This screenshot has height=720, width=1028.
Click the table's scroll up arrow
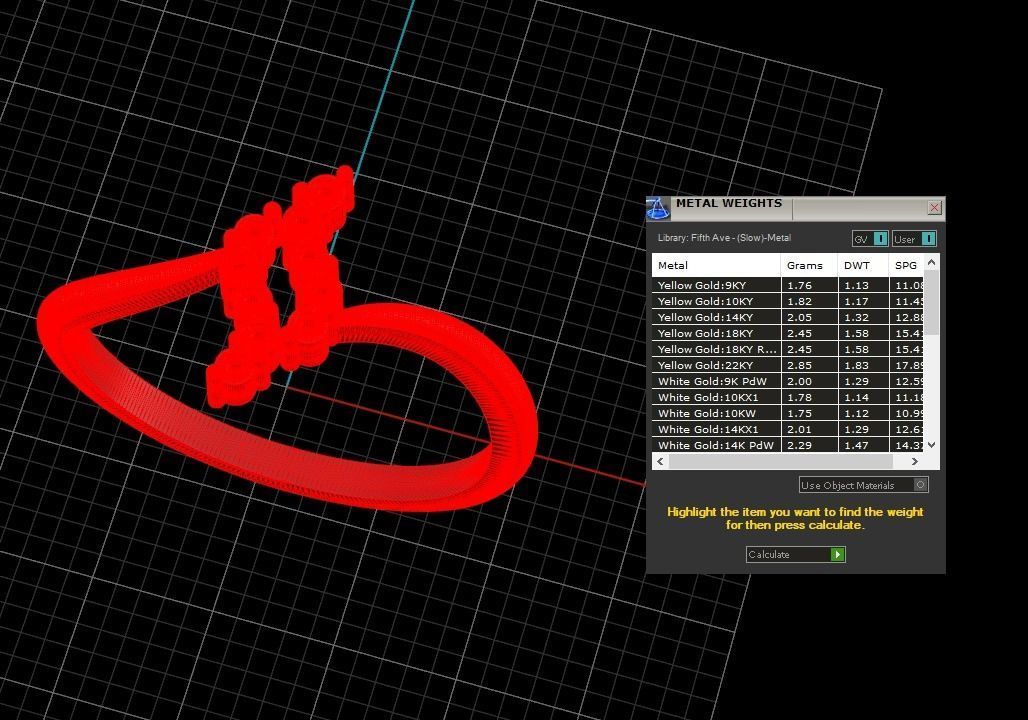[932, 262]
